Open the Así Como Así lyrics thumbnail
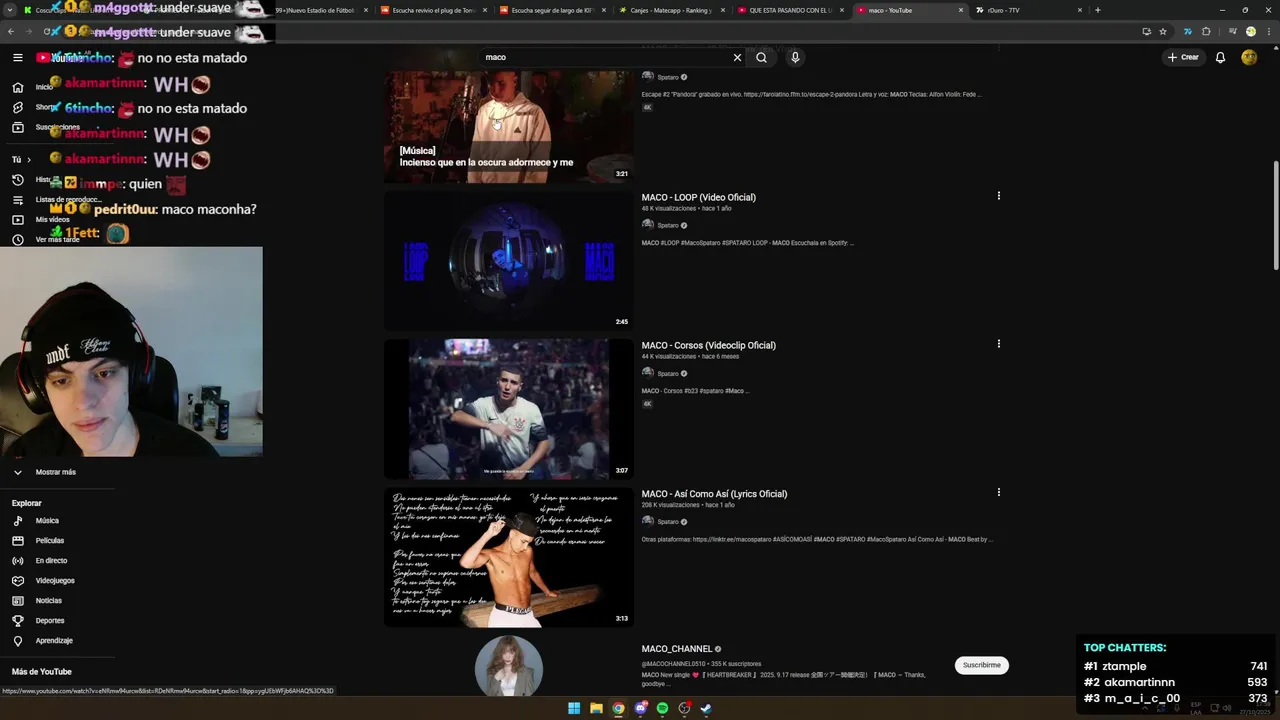Viewport: 1280px width, 720px height. [508, 557]
